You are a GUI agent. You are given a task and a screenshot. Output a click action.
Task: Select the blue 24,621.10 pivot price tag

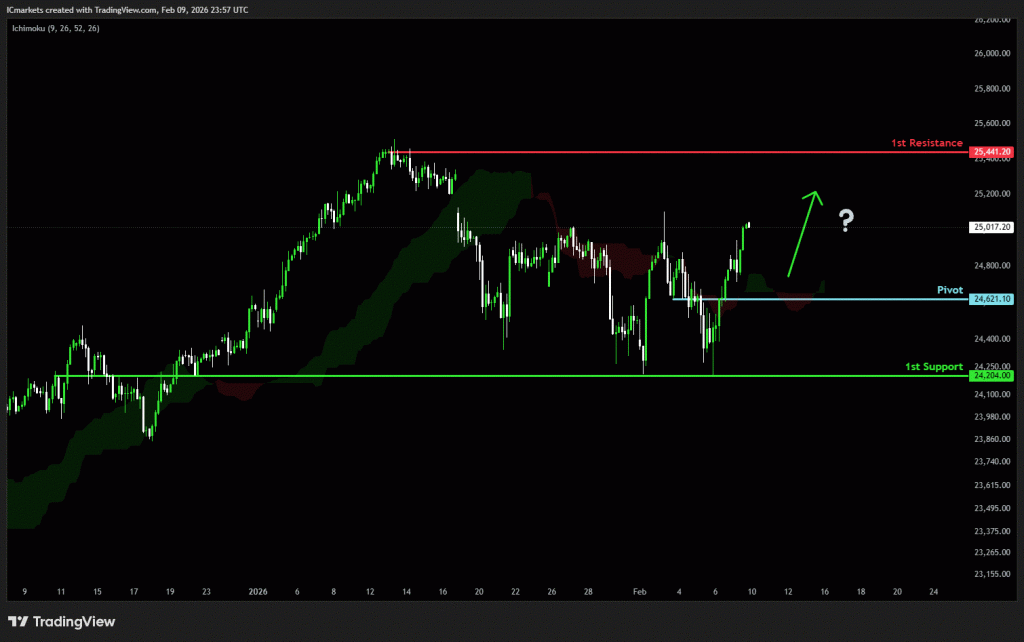(x=992, y=299)
